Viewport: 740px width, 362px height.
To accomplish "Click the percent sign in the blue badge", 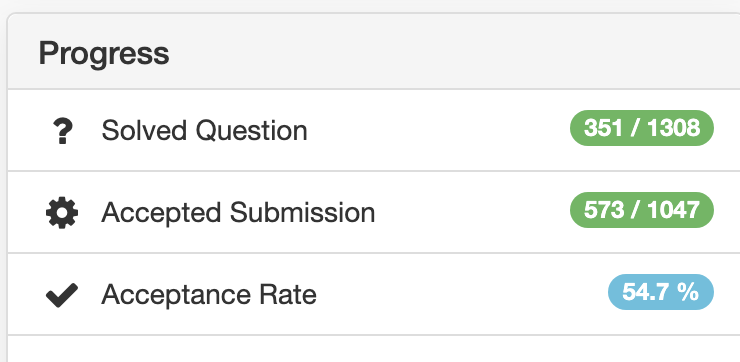I will [x=688, y=292].
